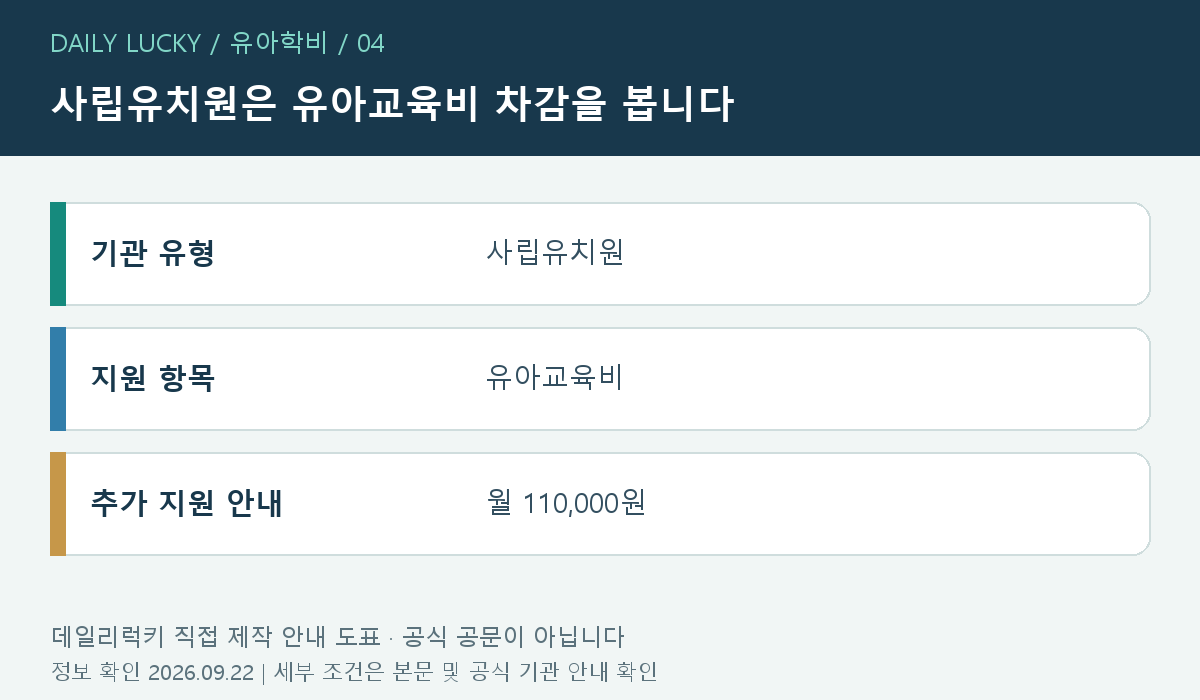This screenshot has width=1200, height=700.
Task: Select the 기관 유형 row label
Action: tap(153, 254)
